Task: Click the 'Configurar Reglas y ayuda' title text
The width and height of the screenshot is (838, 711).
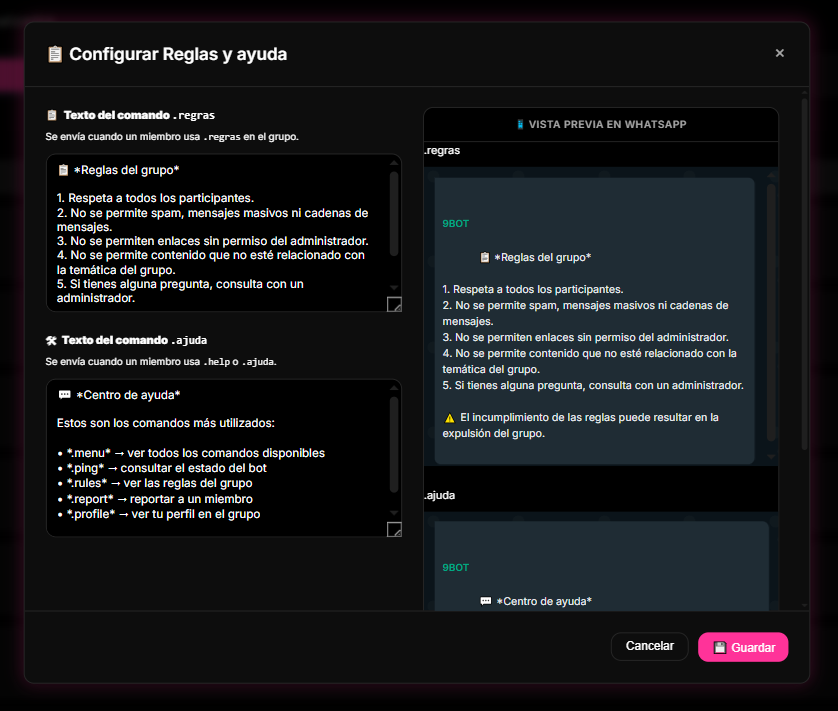Action: [x=178, y=54]
